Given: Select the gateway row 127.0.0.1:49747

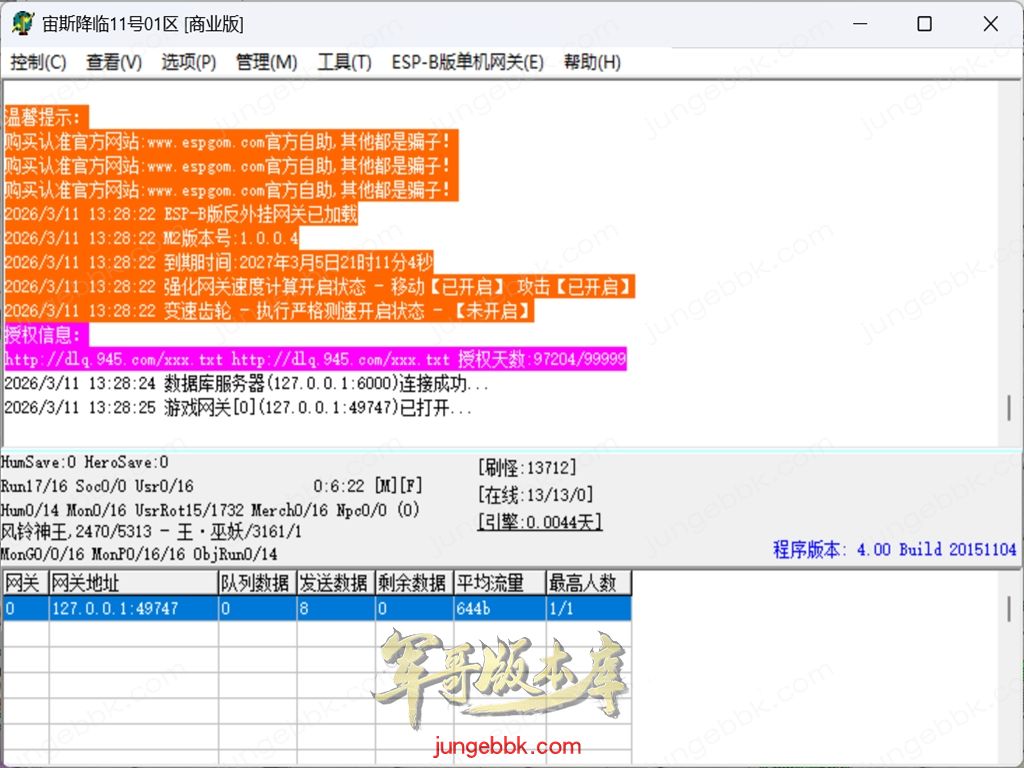Looking at the screenshot, I should click(317, 608).
